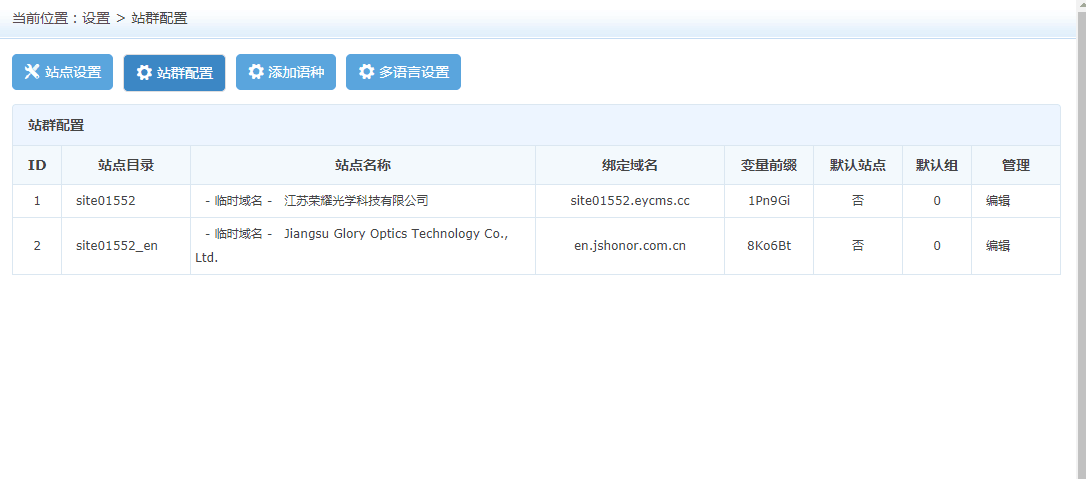Select the Jiangsu Glory Optics Technology site name
1086x479 pixels.
[396, 234]
